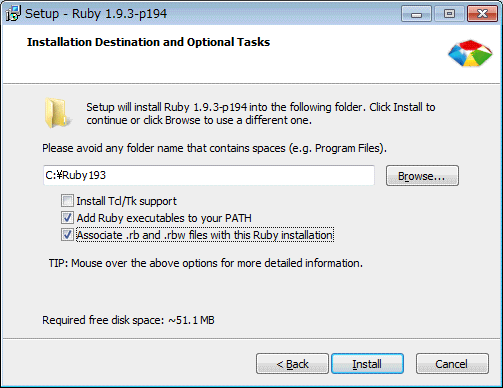
Task: Go back with the Back button
Action: point(292,364)
